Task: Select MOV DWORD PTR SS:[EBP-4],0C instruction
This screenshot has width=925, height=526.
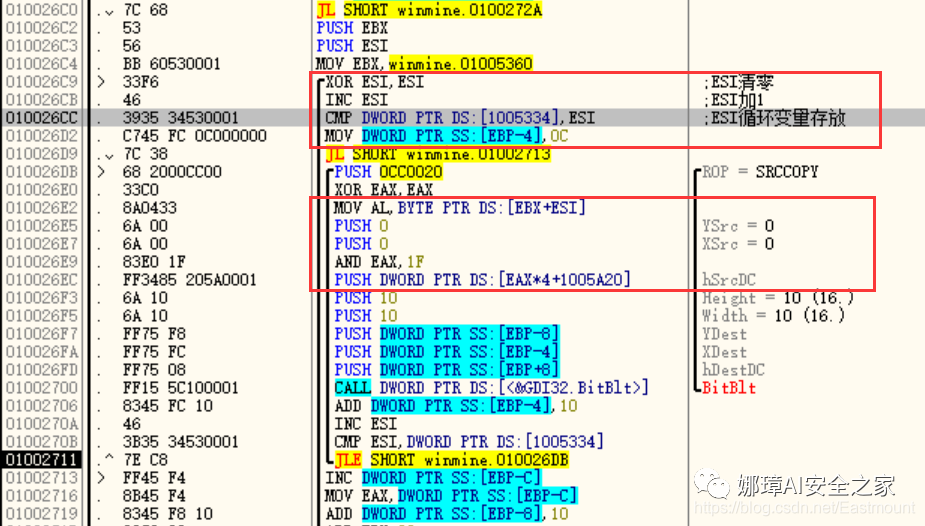Action: coord(447,136)
